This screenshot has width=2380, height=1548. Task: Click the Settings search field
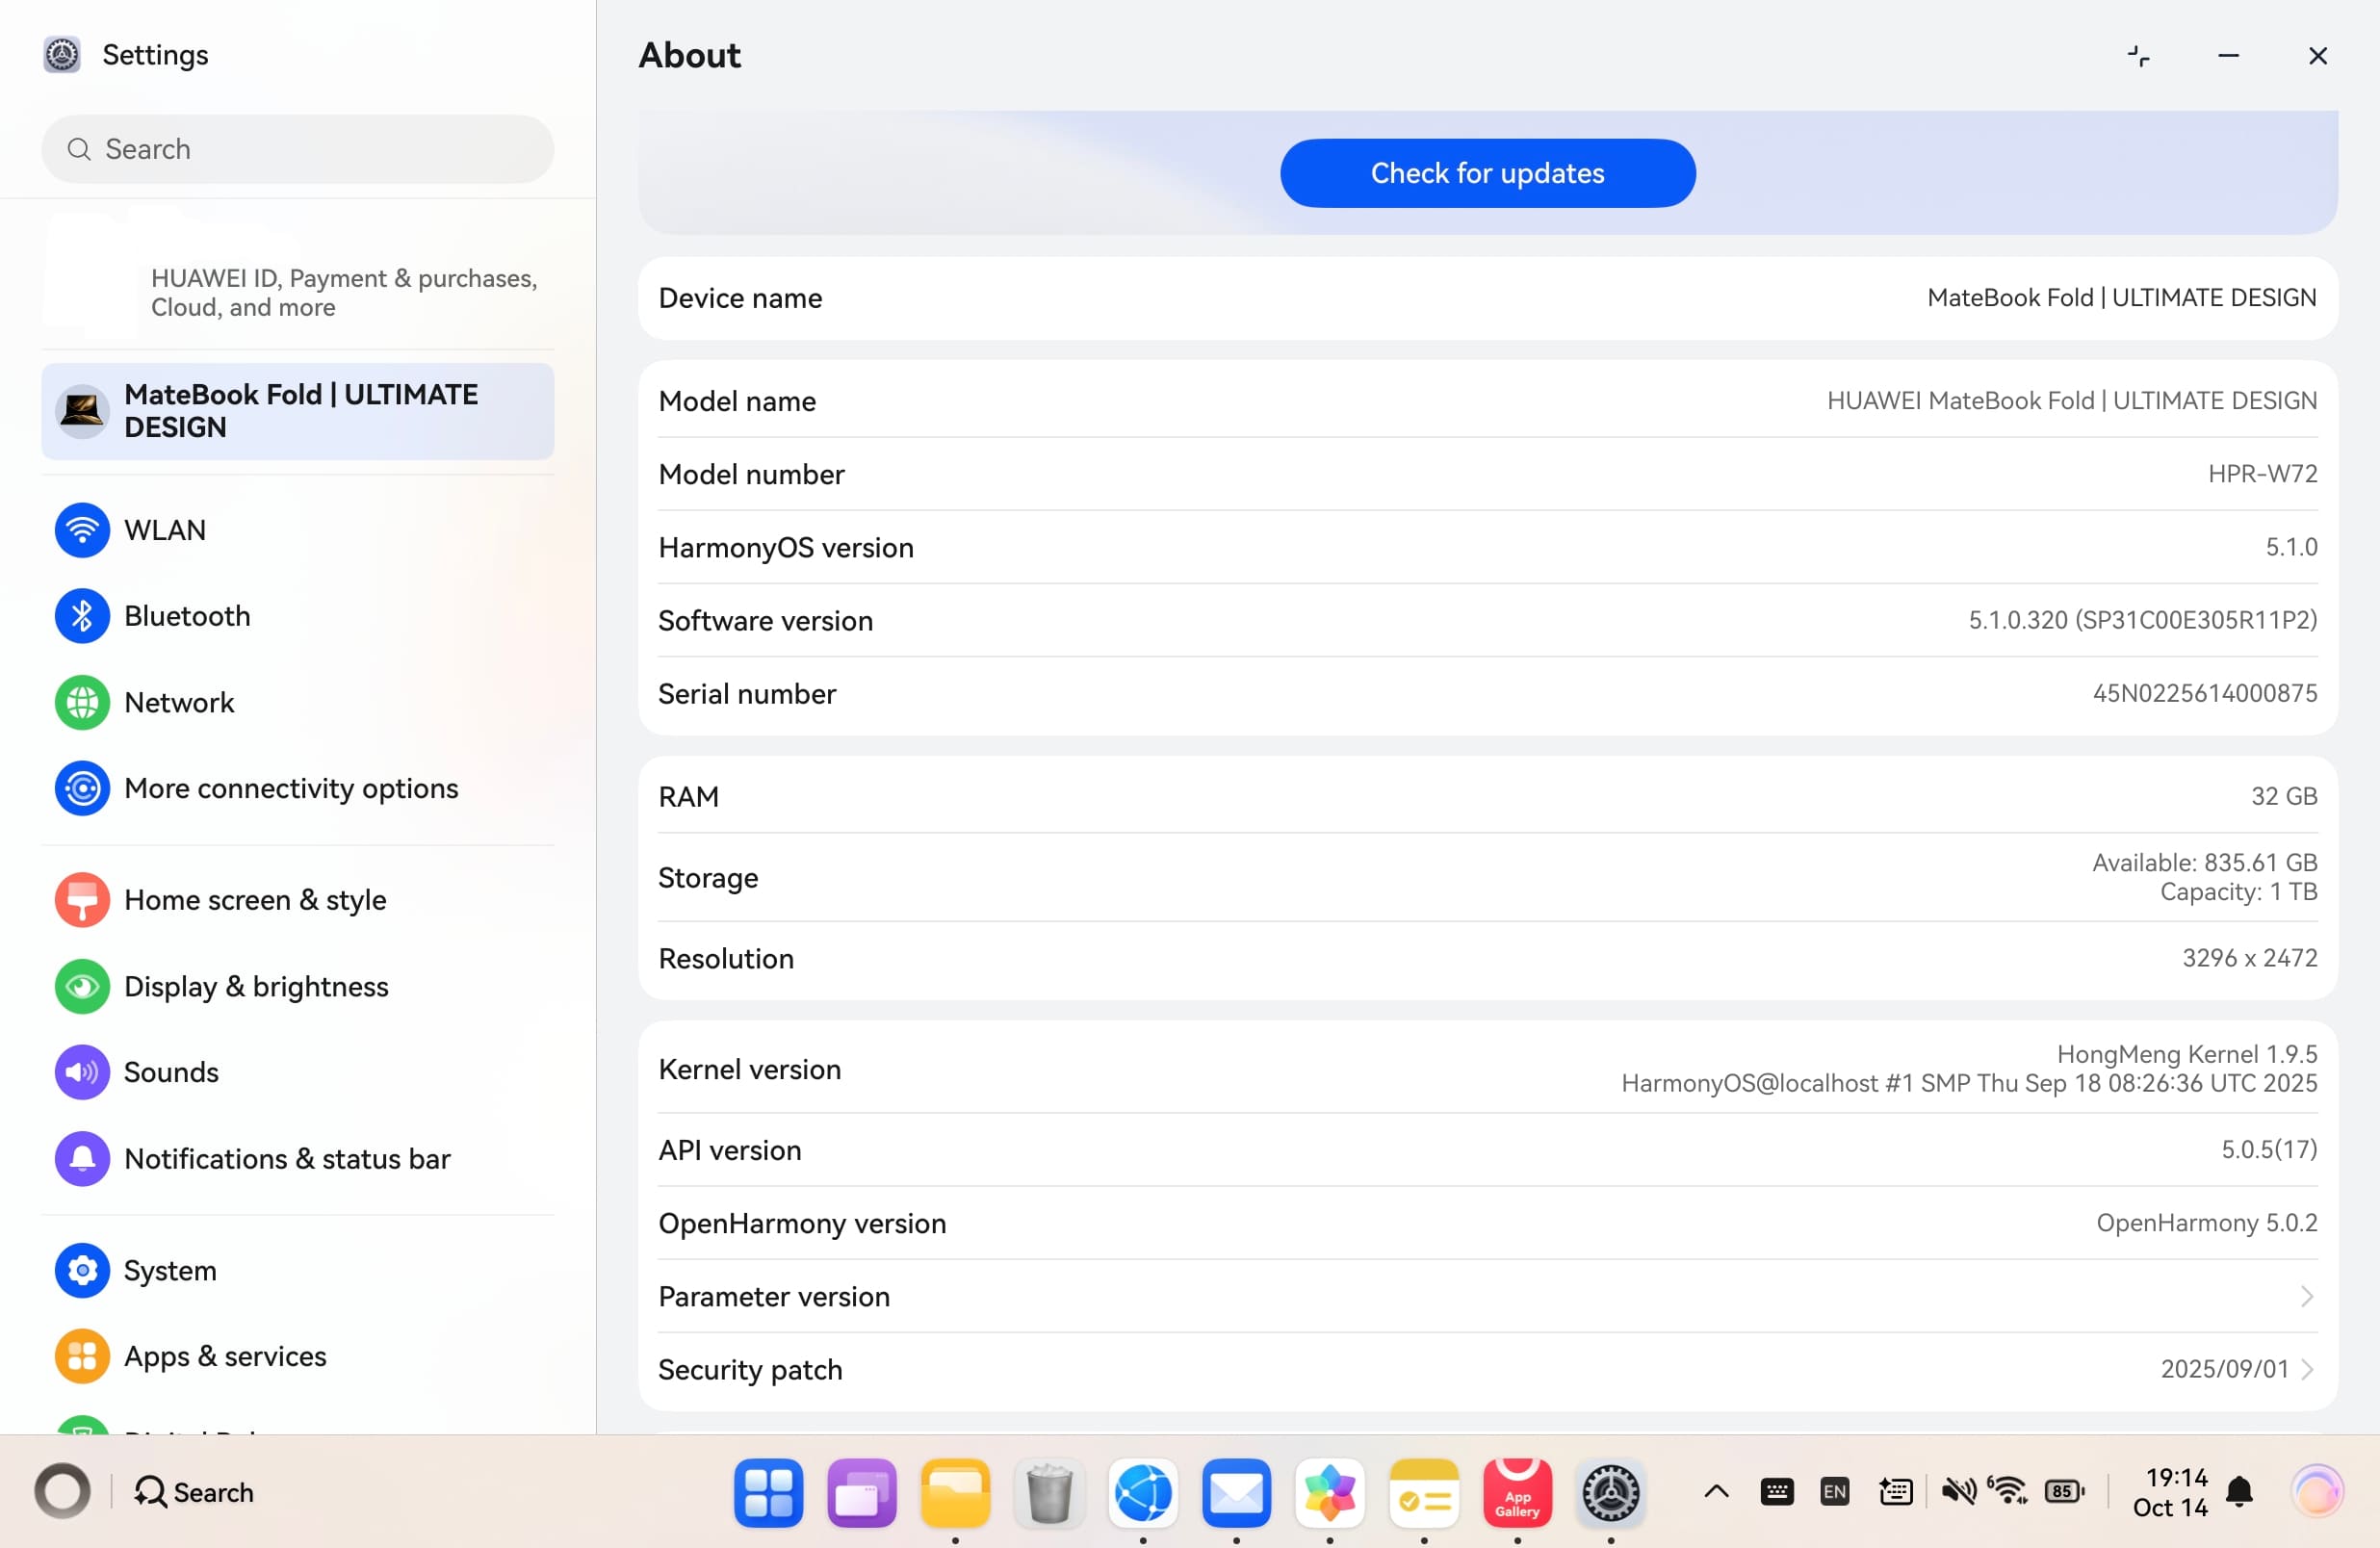tap(298, 149)
